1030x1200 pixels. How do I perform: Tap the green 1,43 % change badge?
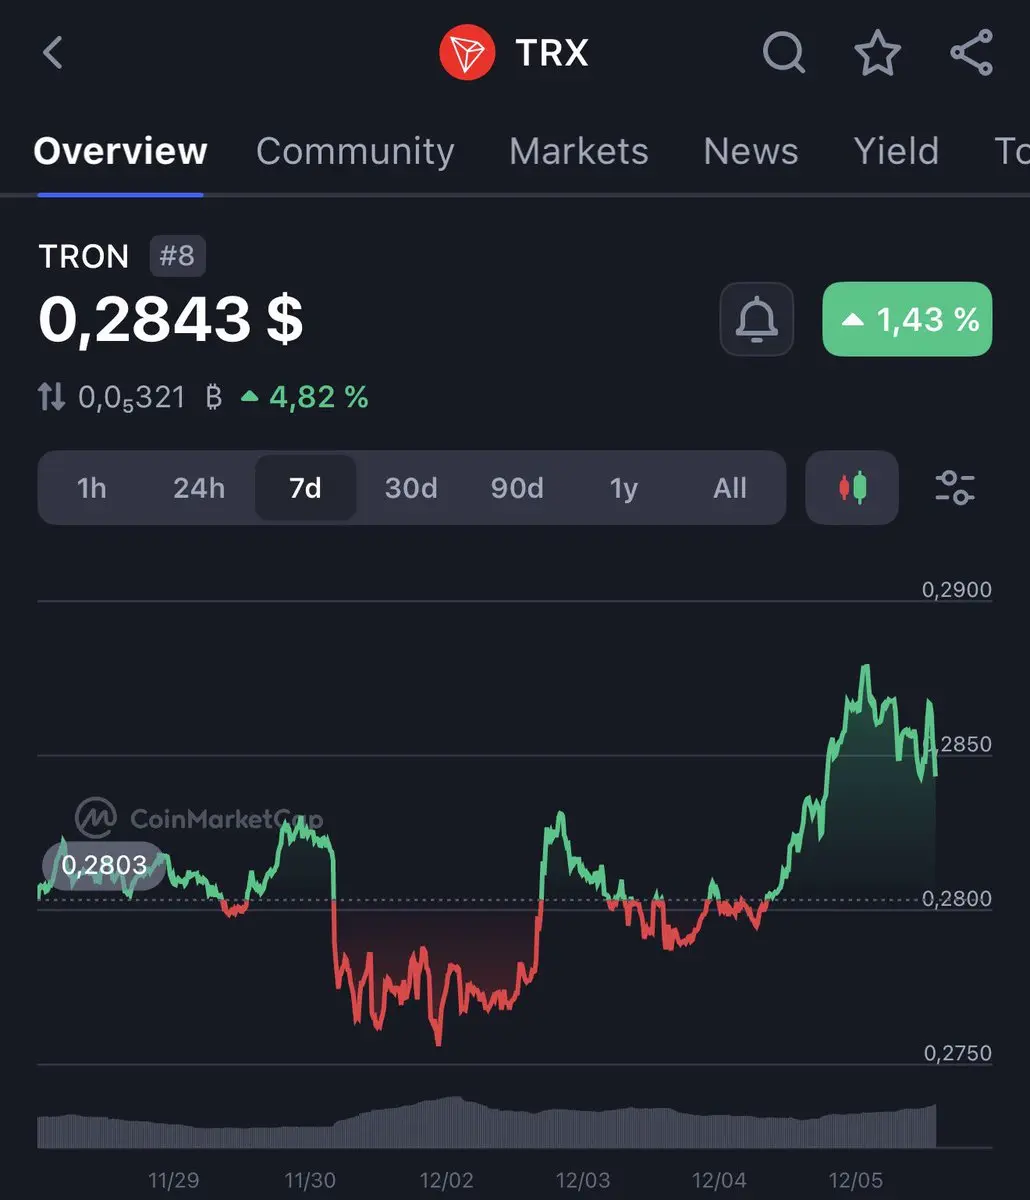pyautogui.click(x=907, y=319)
